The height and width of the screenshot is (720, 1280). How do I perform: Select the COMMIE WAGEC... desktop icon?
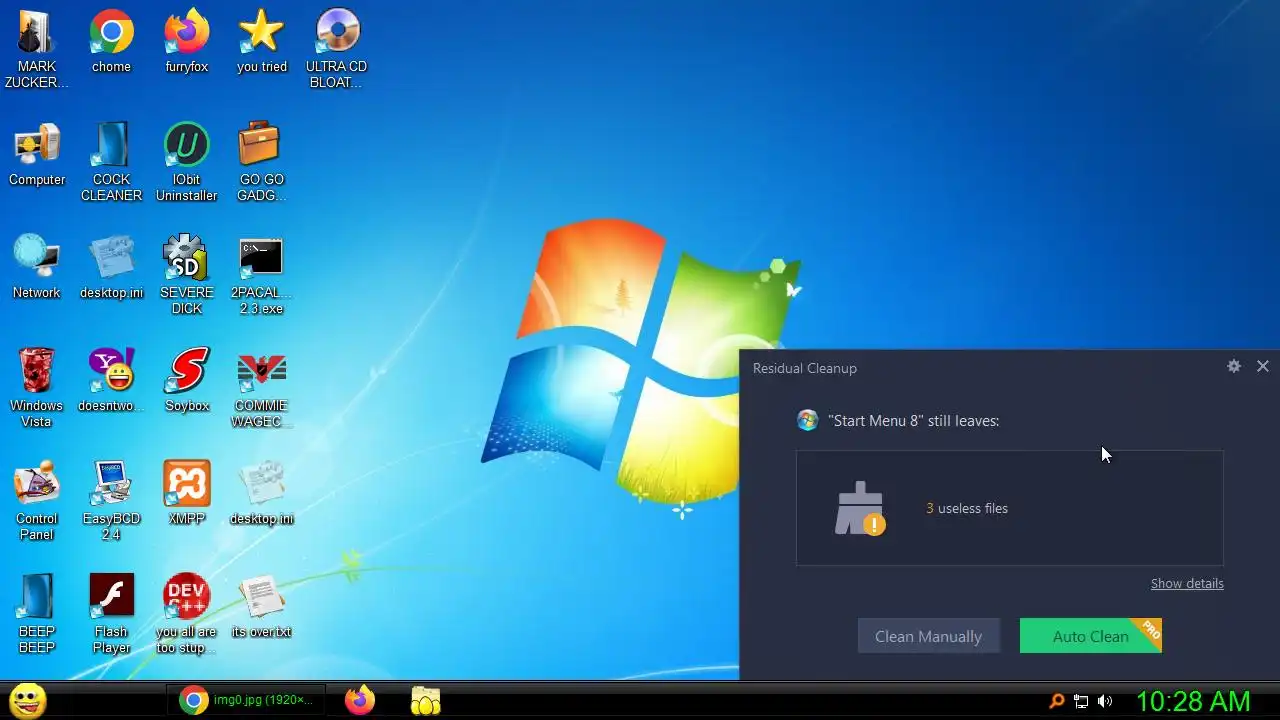pyautogui.click(x=261, y=388)
